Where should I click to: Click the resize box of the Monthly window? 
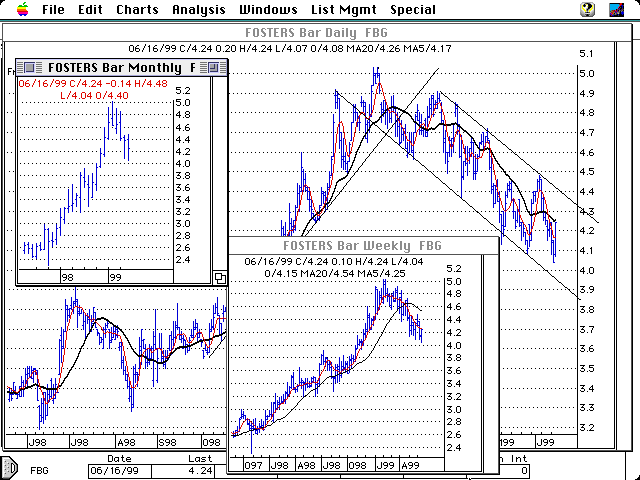220,278
